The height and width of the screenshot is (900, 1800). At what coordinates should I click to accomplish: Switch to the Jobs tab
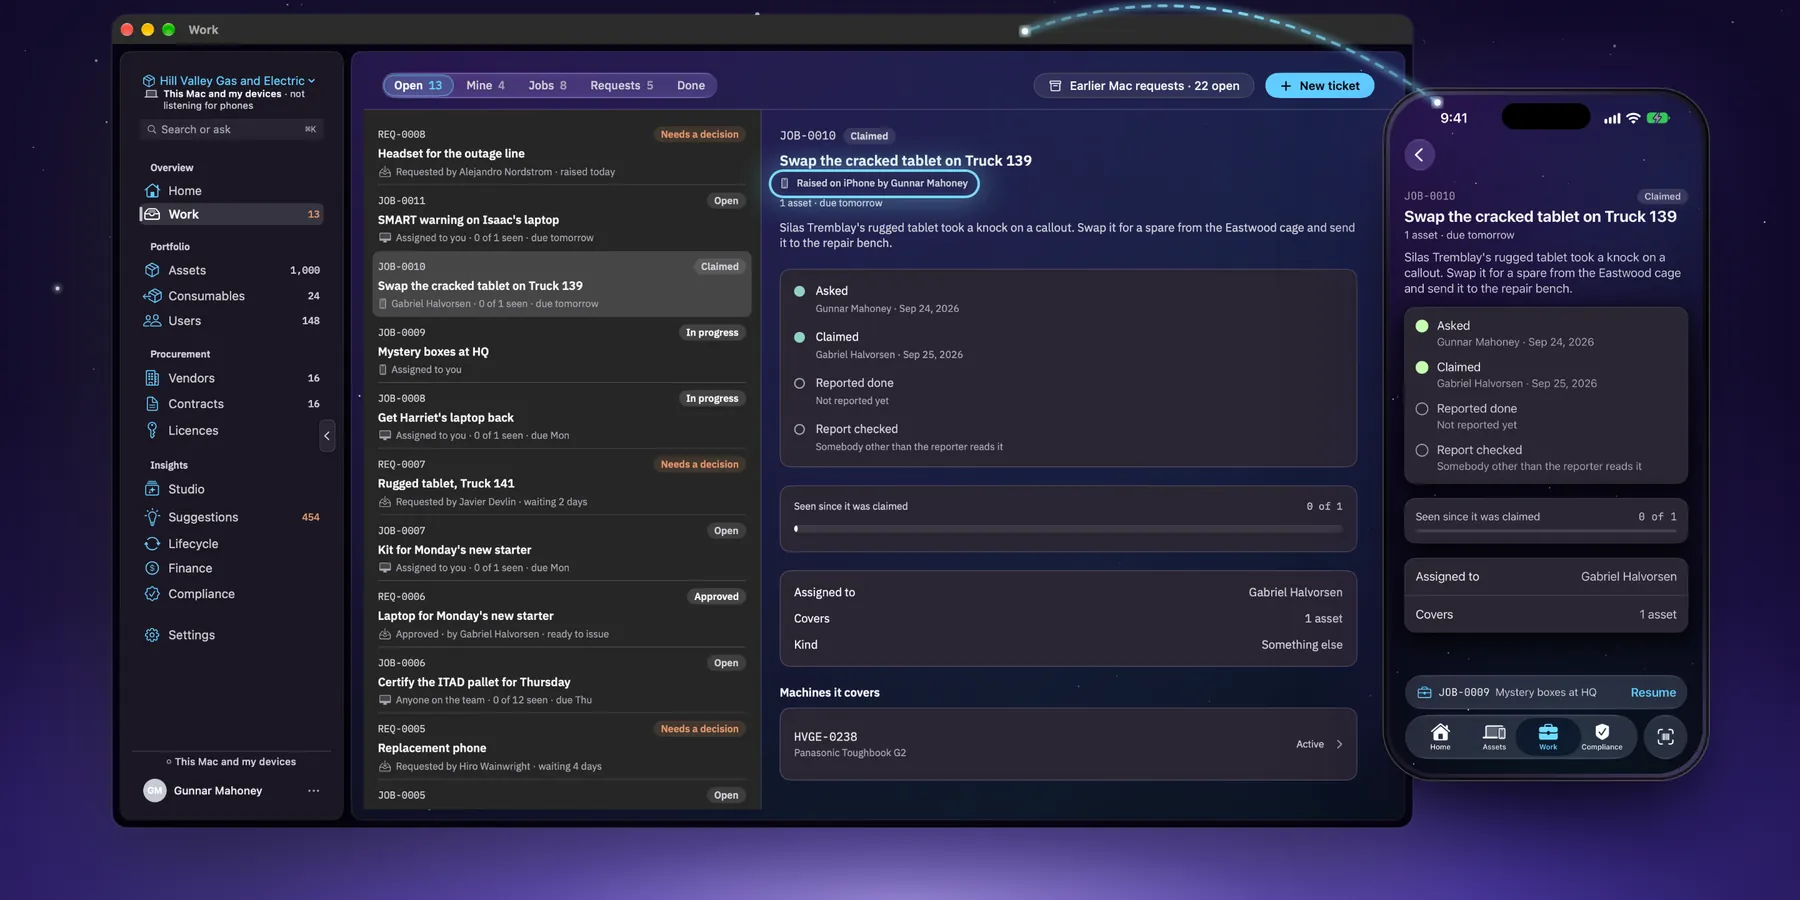tap(547, 86)
